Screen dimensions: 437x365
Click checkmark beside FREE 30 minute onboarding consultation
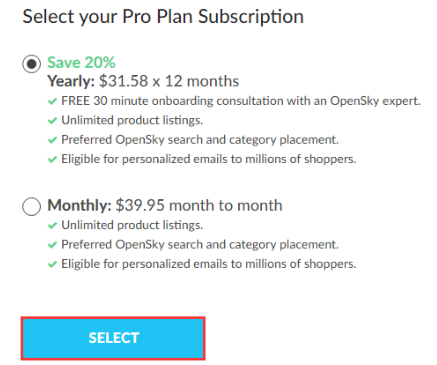pyautogui.click(x=53, y=101)
